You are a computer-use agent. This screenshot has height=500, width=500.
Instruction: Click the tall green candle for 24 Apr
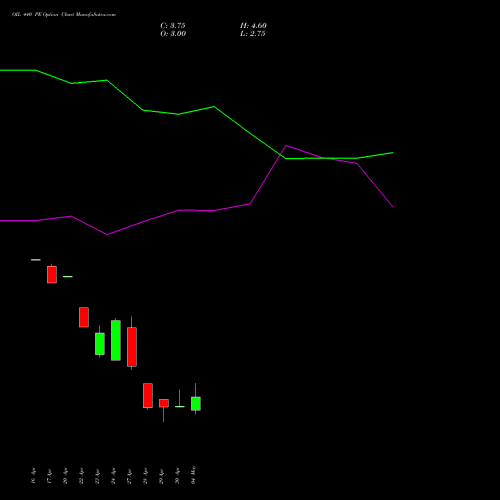tap(116, 340)
